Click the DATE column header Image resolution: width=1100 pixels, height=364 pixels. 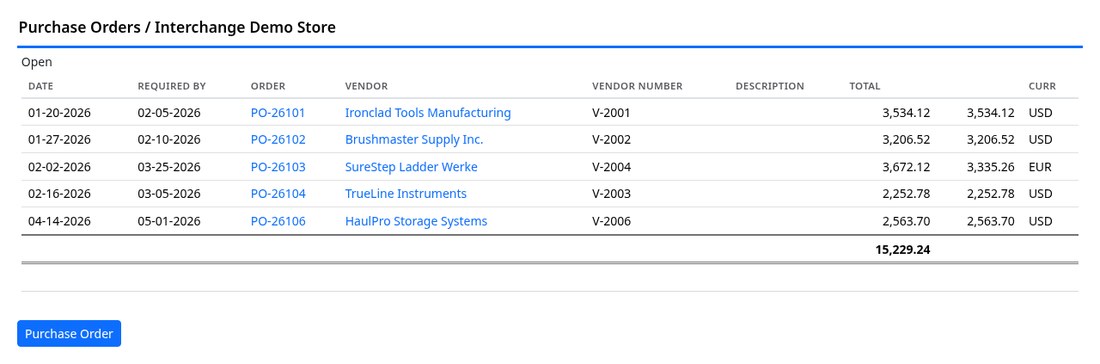coord(41,86)
